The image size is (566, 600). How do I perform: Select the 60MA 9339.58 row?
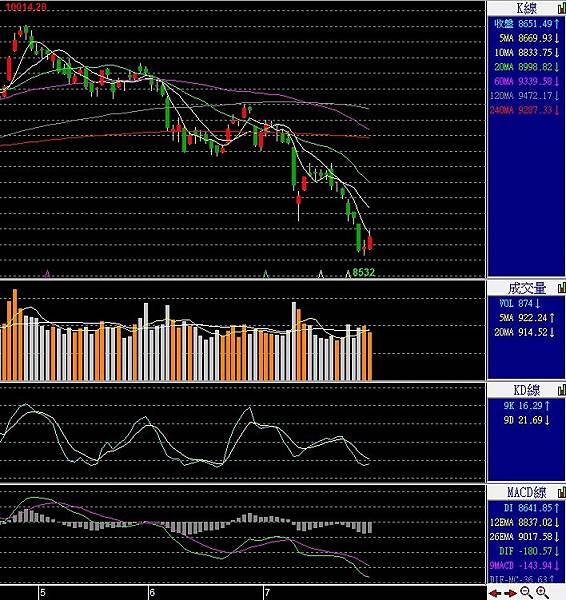(x=527, y=81)
